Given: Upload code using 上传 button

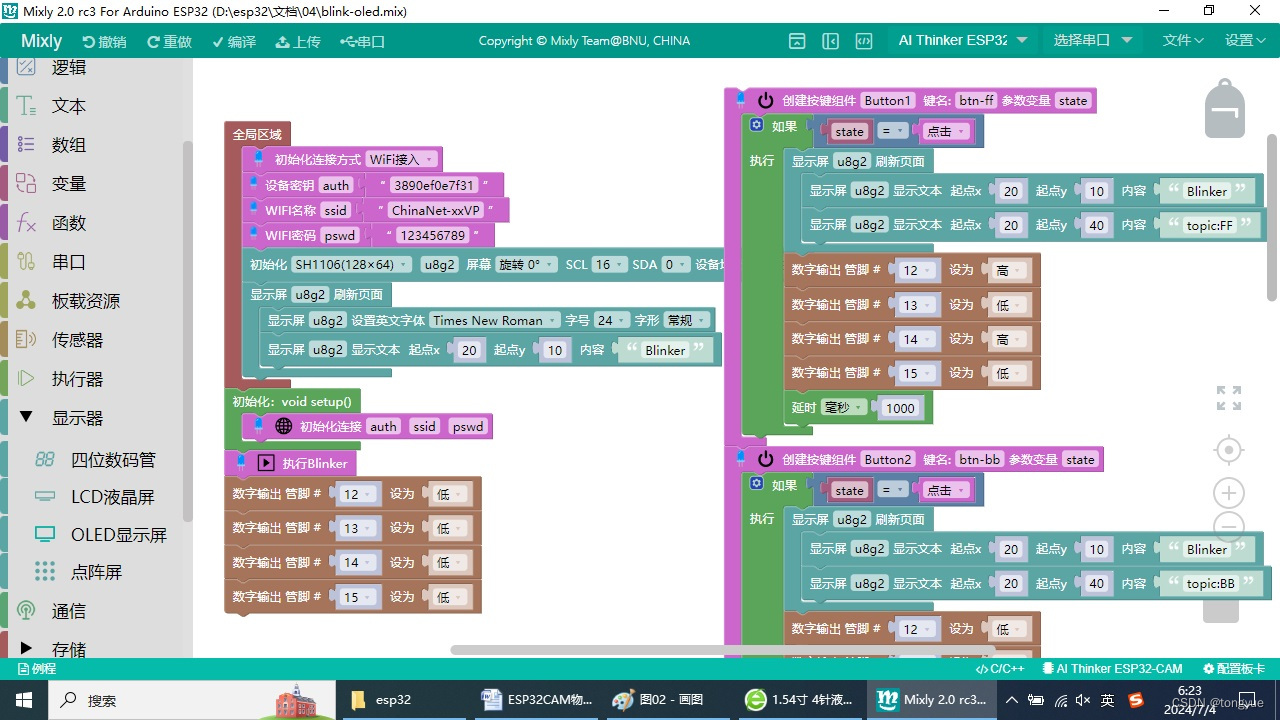Looking at the screenshot, I should tap(298, 41).
